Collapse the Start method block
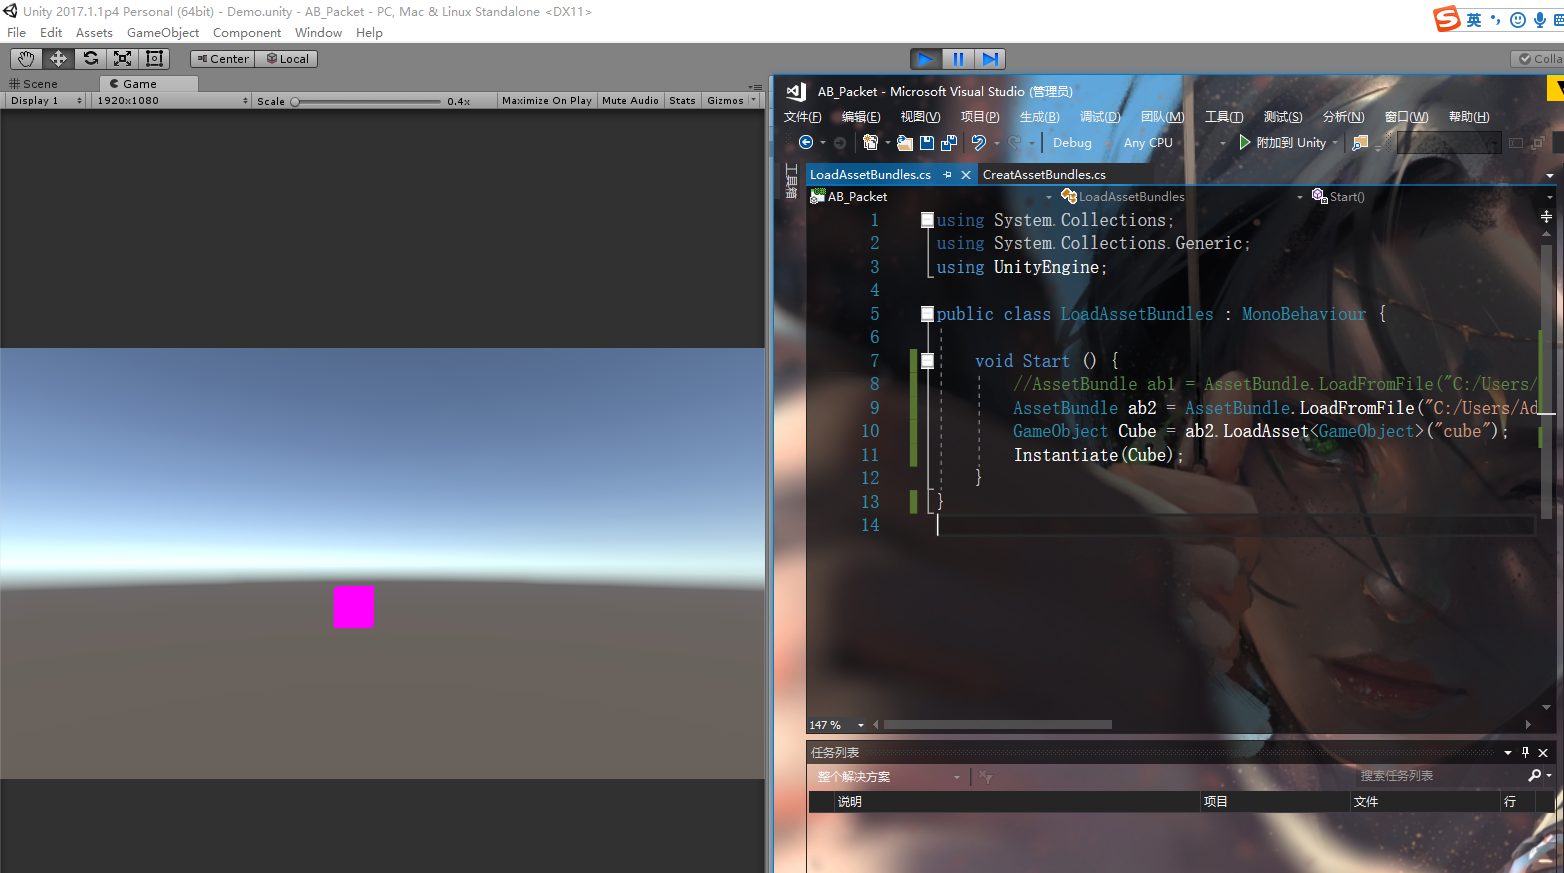This screenshot has height=873, width=1564. (x=927, y=361)
